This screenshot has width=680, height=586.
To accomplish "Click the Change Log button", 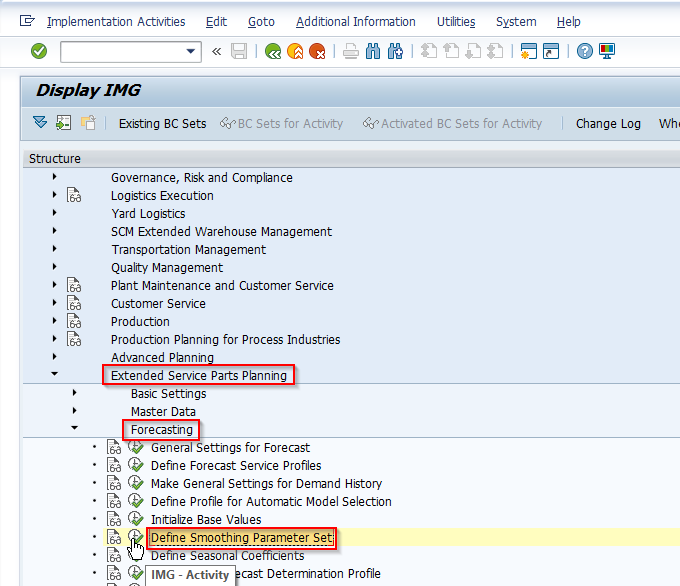I will 608,124.
